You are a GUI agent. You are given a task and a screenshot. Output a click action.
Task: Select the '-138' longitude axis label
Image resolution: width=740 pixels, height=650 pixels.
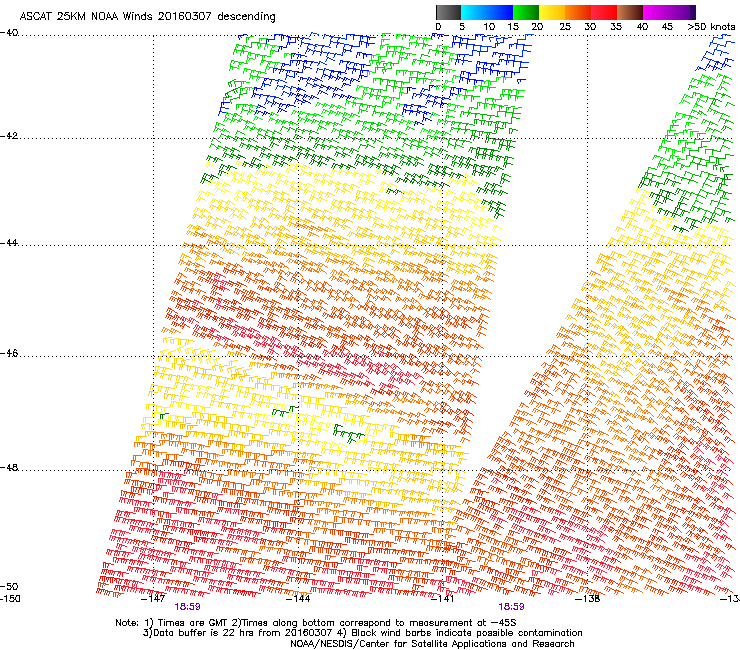pos(588,599)
